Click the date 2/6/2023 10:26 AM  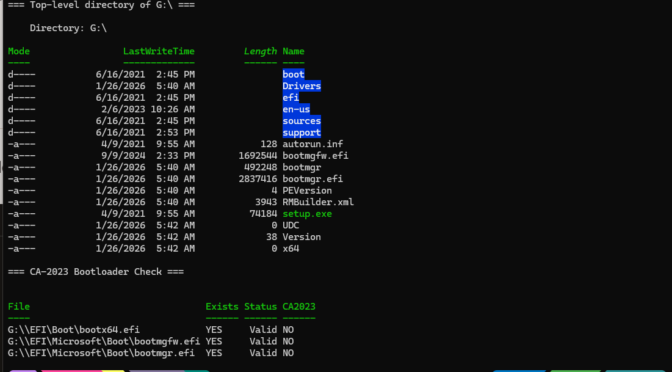(x=148, y=109)
